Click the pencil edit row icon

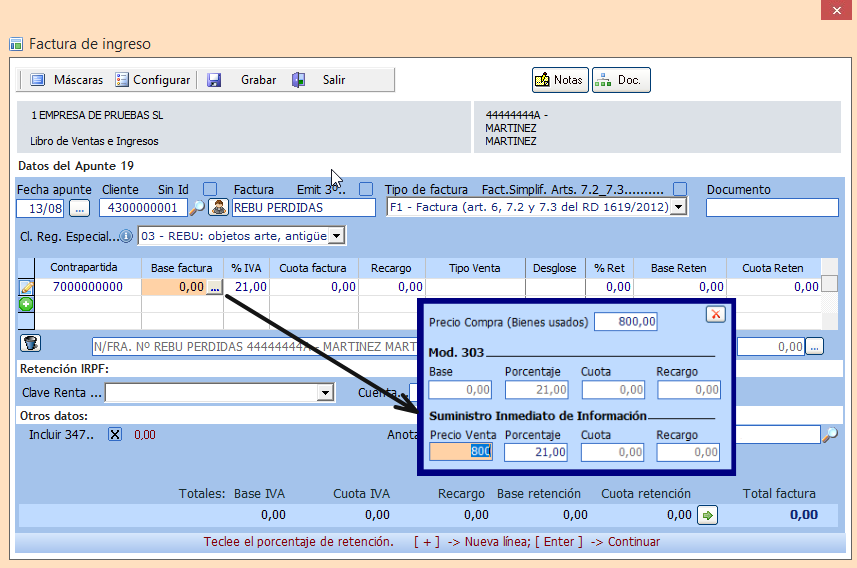click(26, 287)
